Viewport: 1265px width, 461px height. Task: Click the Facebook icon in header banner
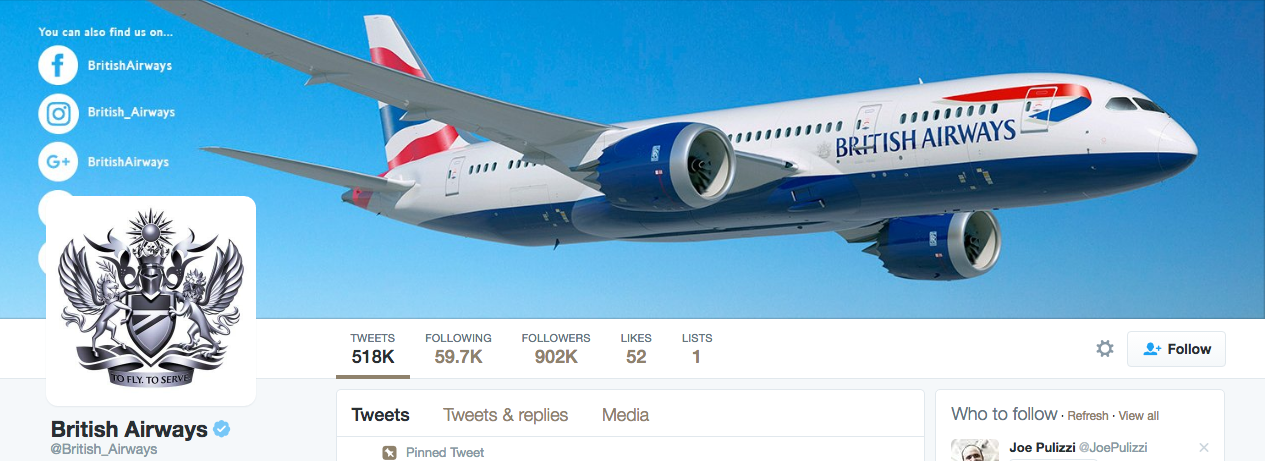click(58, 65)
